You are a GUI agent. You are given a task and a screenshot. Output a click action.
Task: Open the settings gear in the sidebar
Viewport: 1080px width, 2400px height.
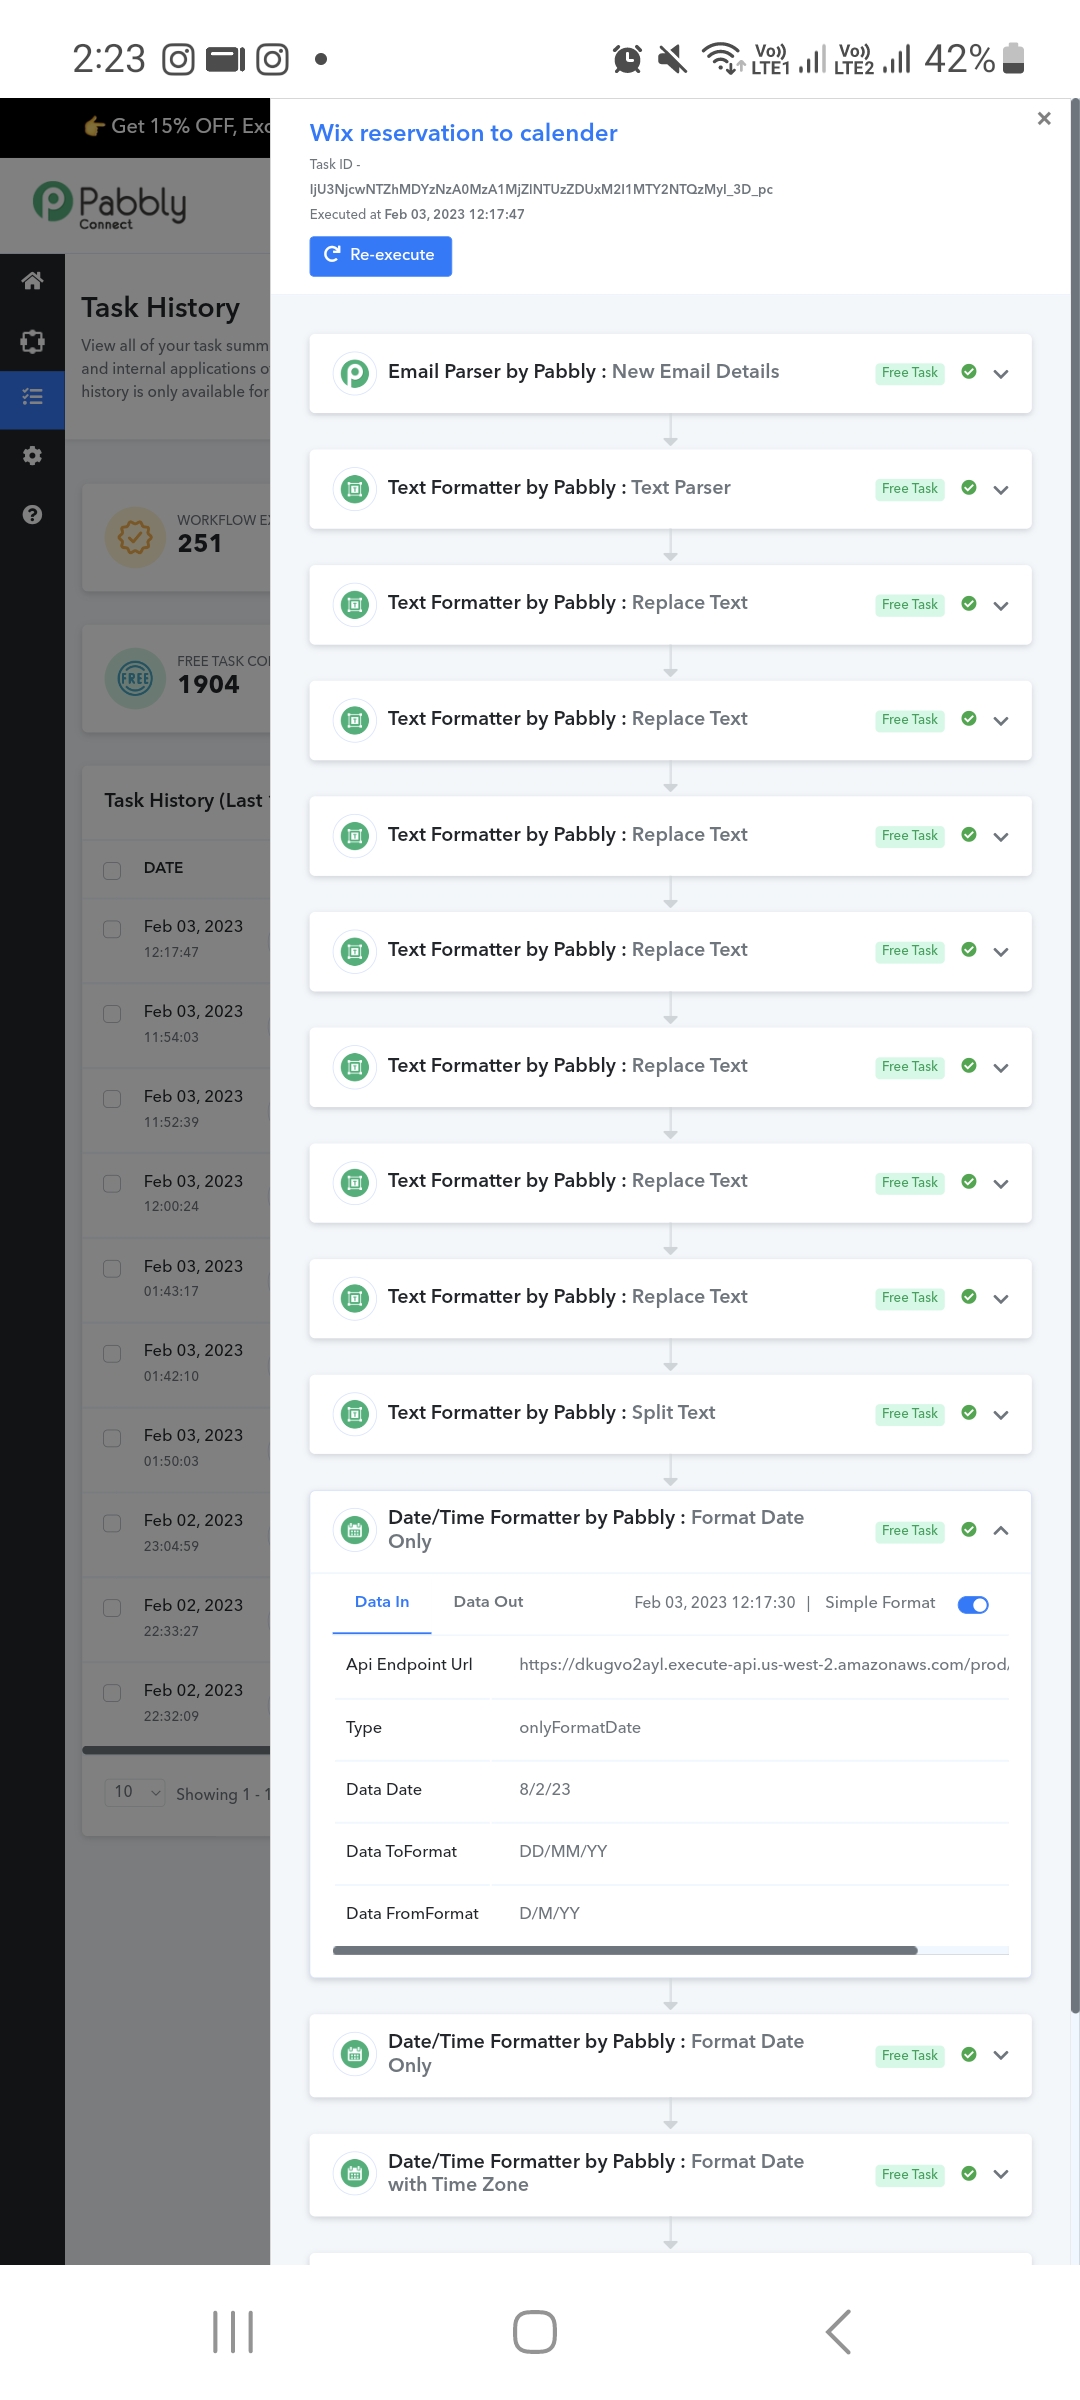pos(32,456)
